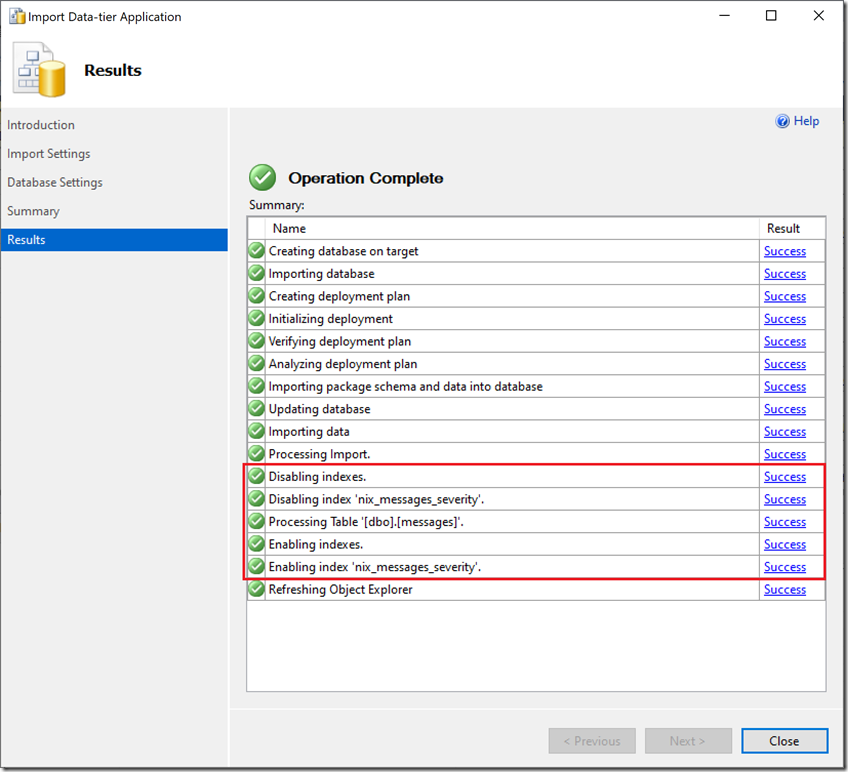848x772 pixels.
Task: Click green check beside Initializing deployment
Action: point(256,318)
